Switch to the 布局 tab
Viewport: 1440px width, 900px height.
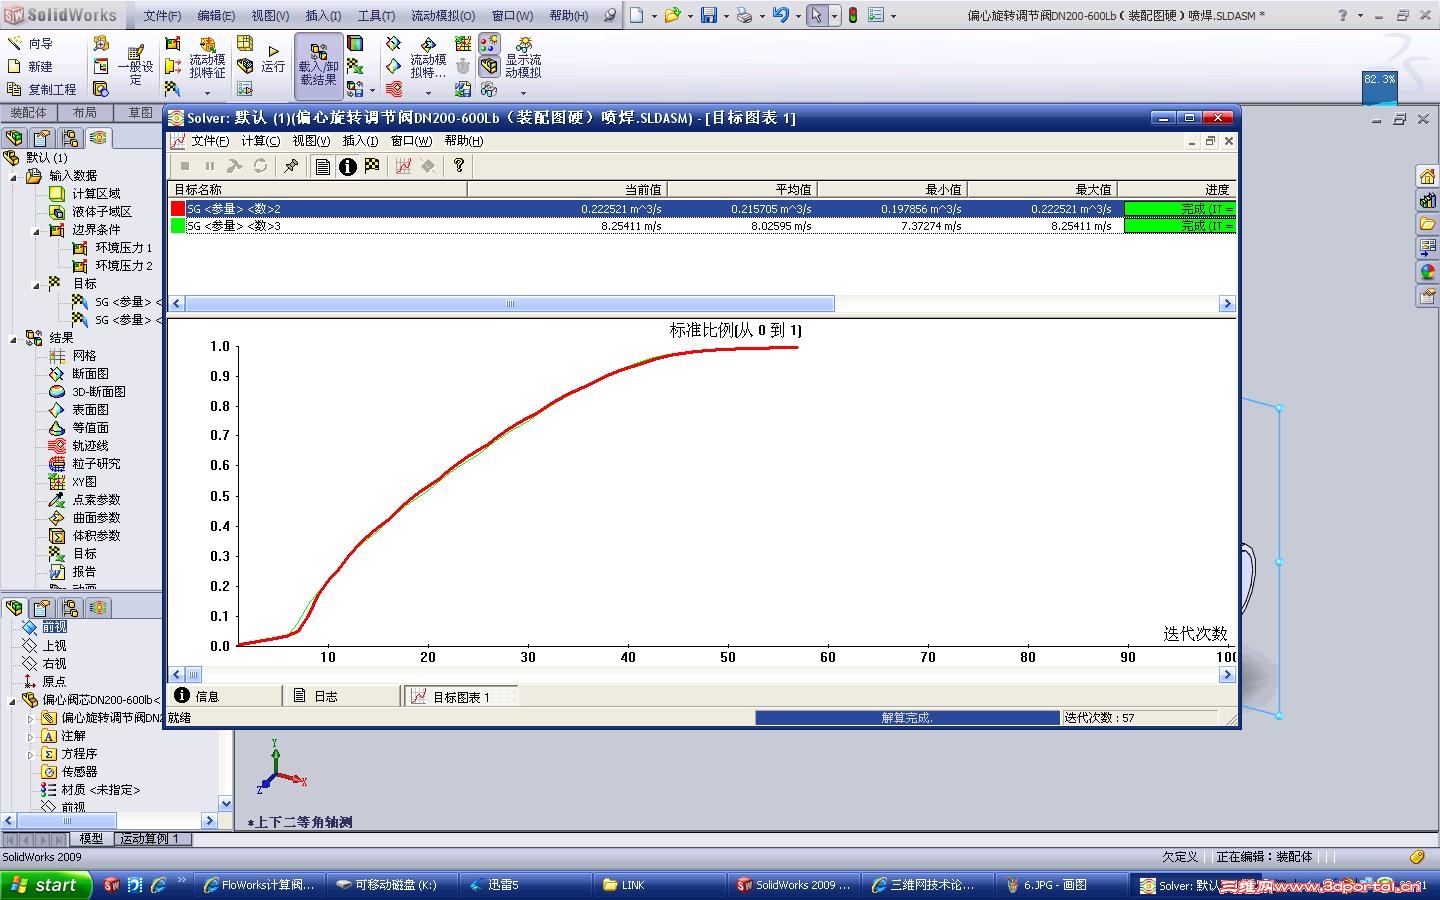[85, 113]
